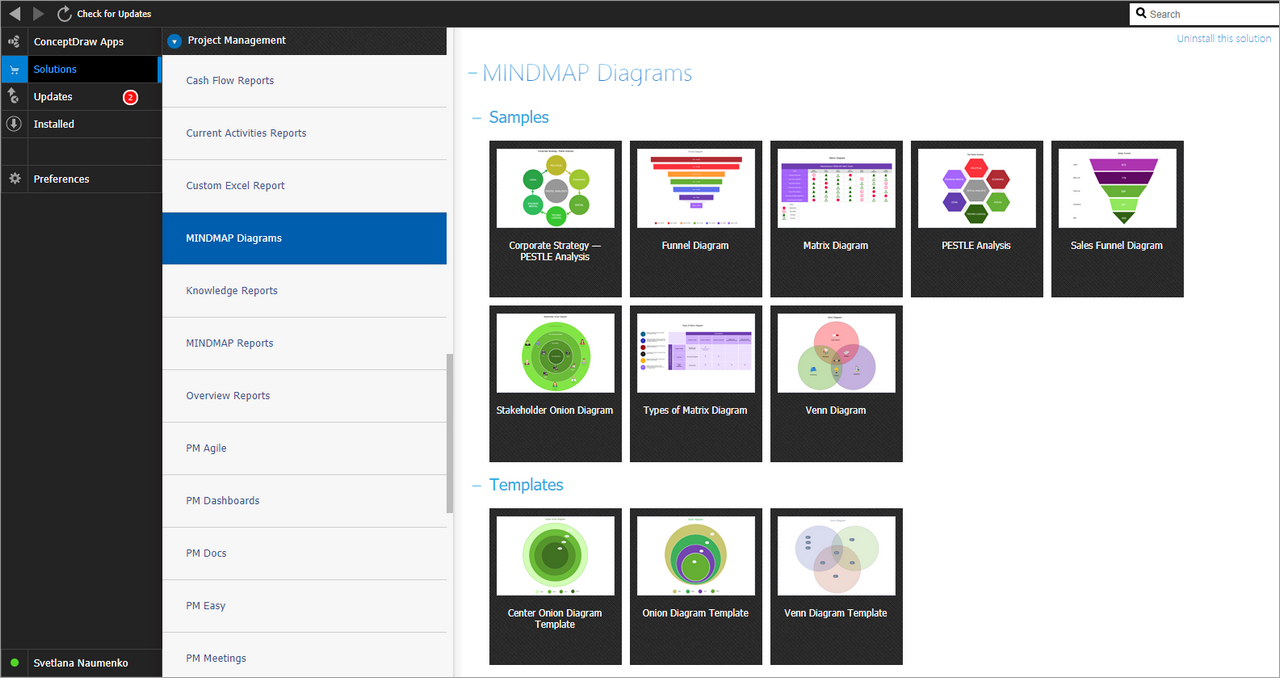Collapse the MINDMAP Diagrams heading
The image size is (1280, 678).
point(472,74)
